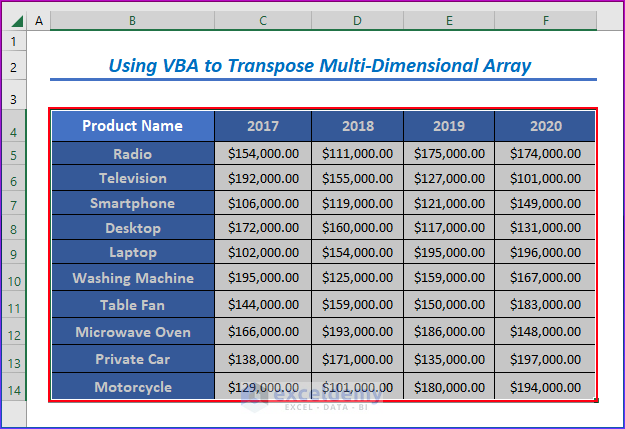The width and height of the screenshot is (625, 429).
Task: Click Table Fan's 2017 value $144,000.00
Action: point(263,305)
